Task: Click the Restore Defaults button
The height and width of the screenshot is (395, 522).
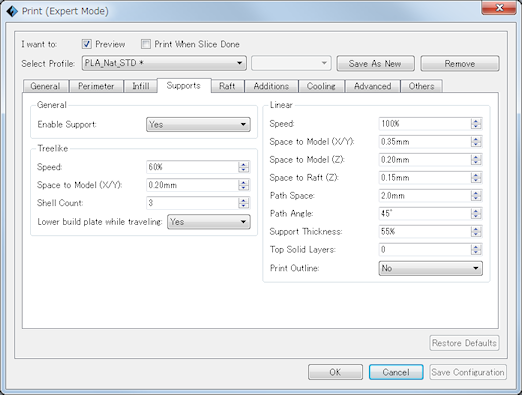Action: pos(464,343)
